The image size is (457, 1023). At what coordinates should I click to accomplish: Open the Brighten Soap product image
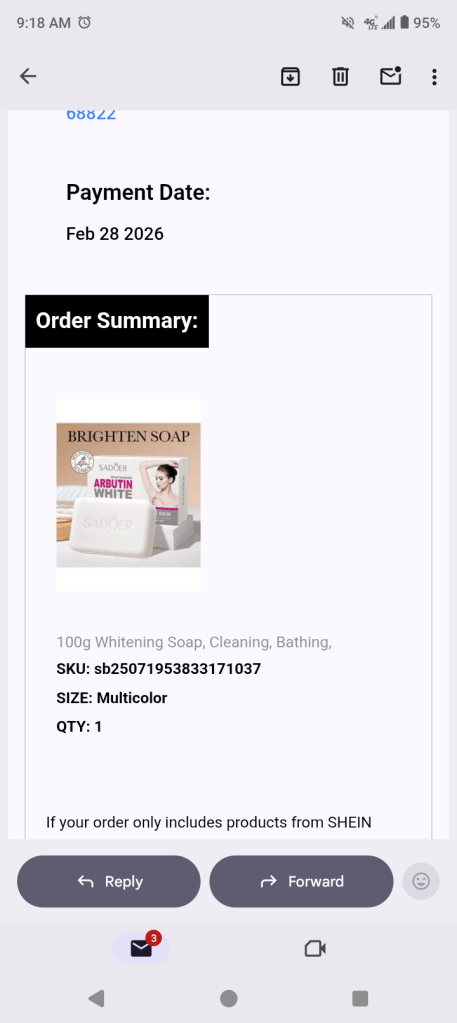pyautogui.click(x=128, y=495)
